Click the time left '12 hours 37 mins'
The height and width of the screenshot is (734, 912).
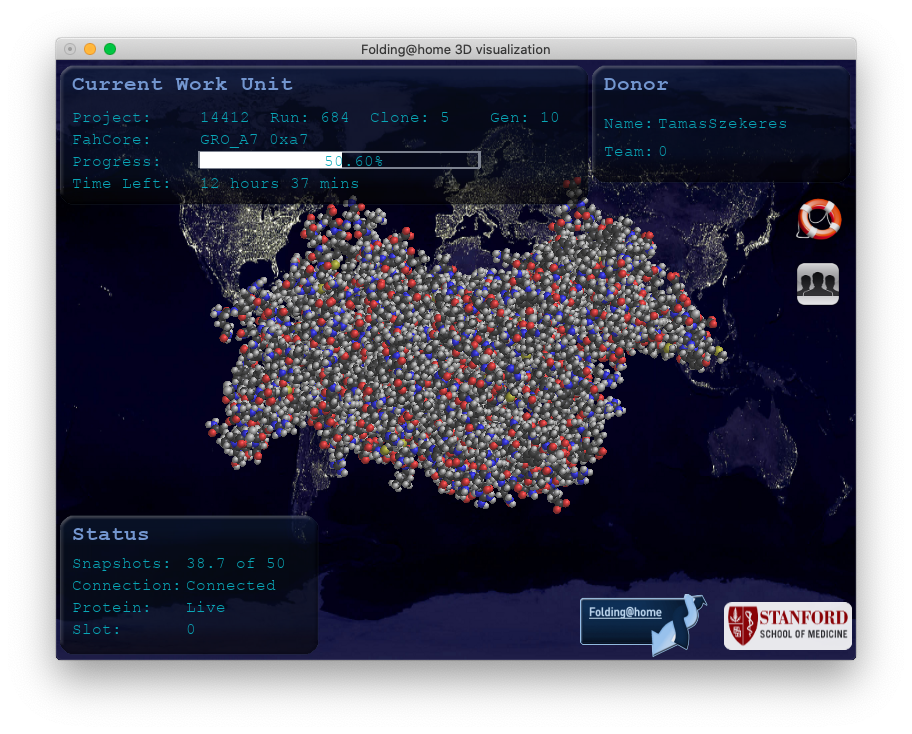click(x=279, y=184)
